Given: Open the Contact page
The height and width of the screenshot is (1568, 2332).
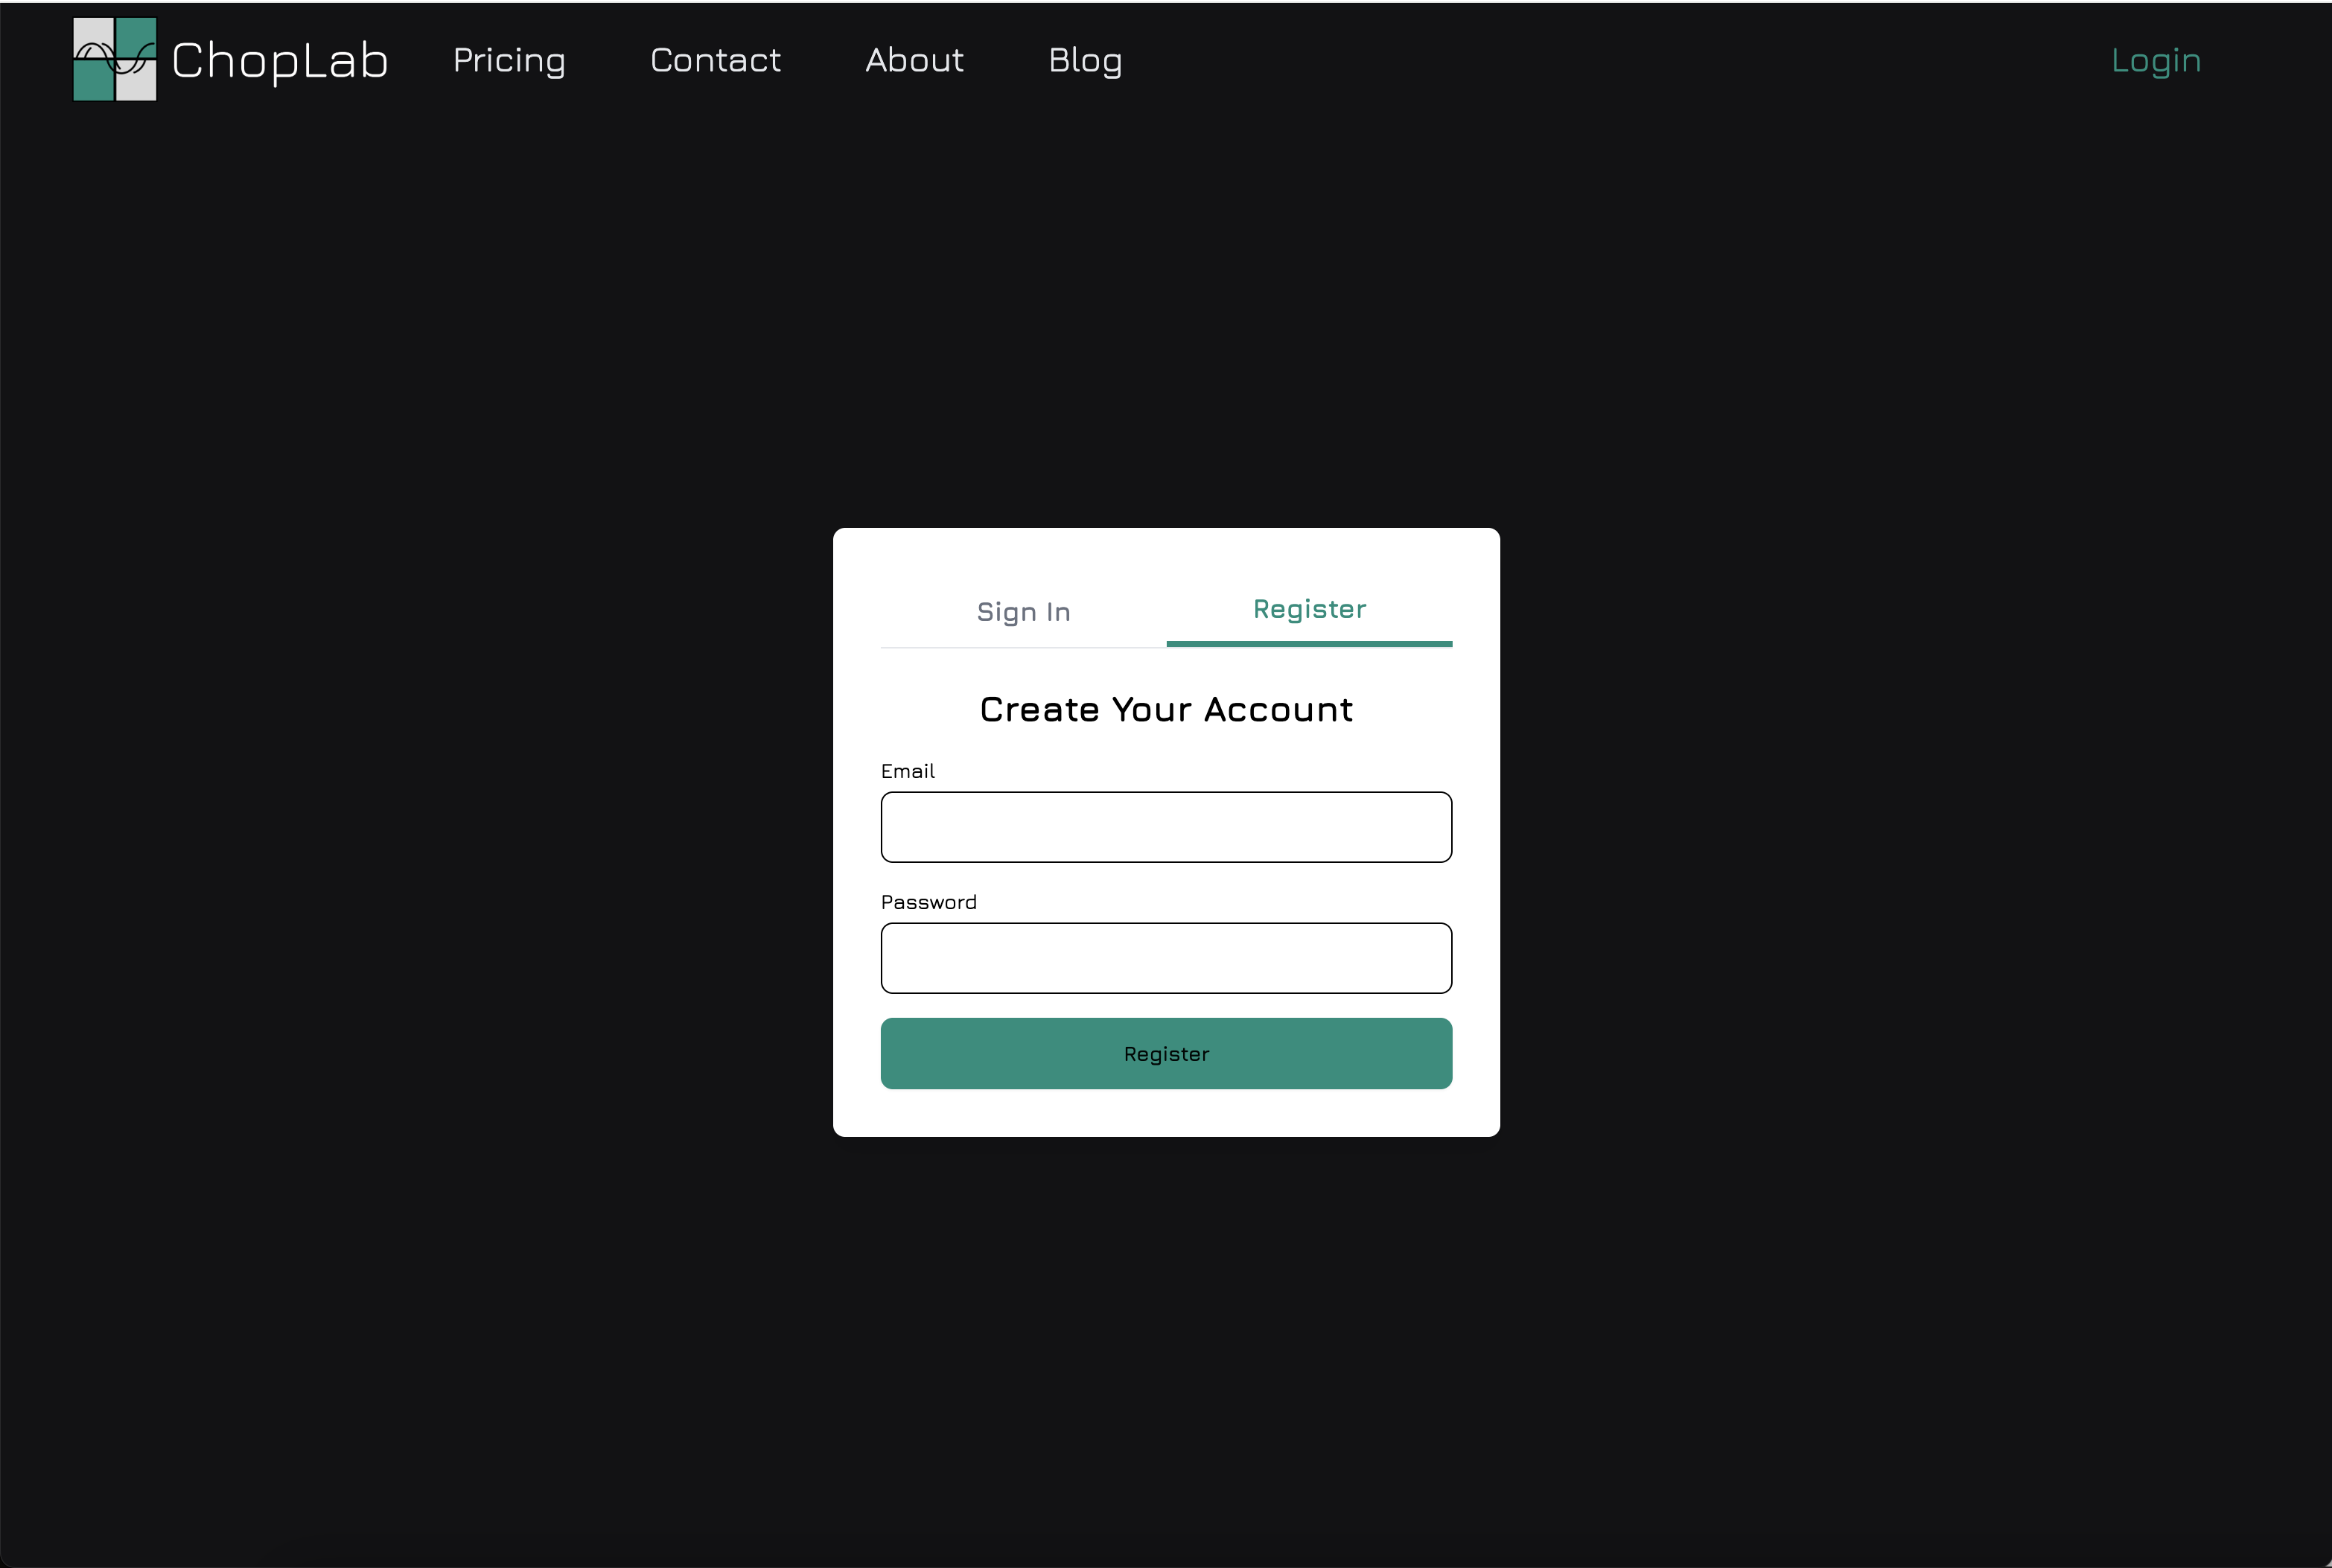Looking at the screenshot, I should [x=715, y=60].
